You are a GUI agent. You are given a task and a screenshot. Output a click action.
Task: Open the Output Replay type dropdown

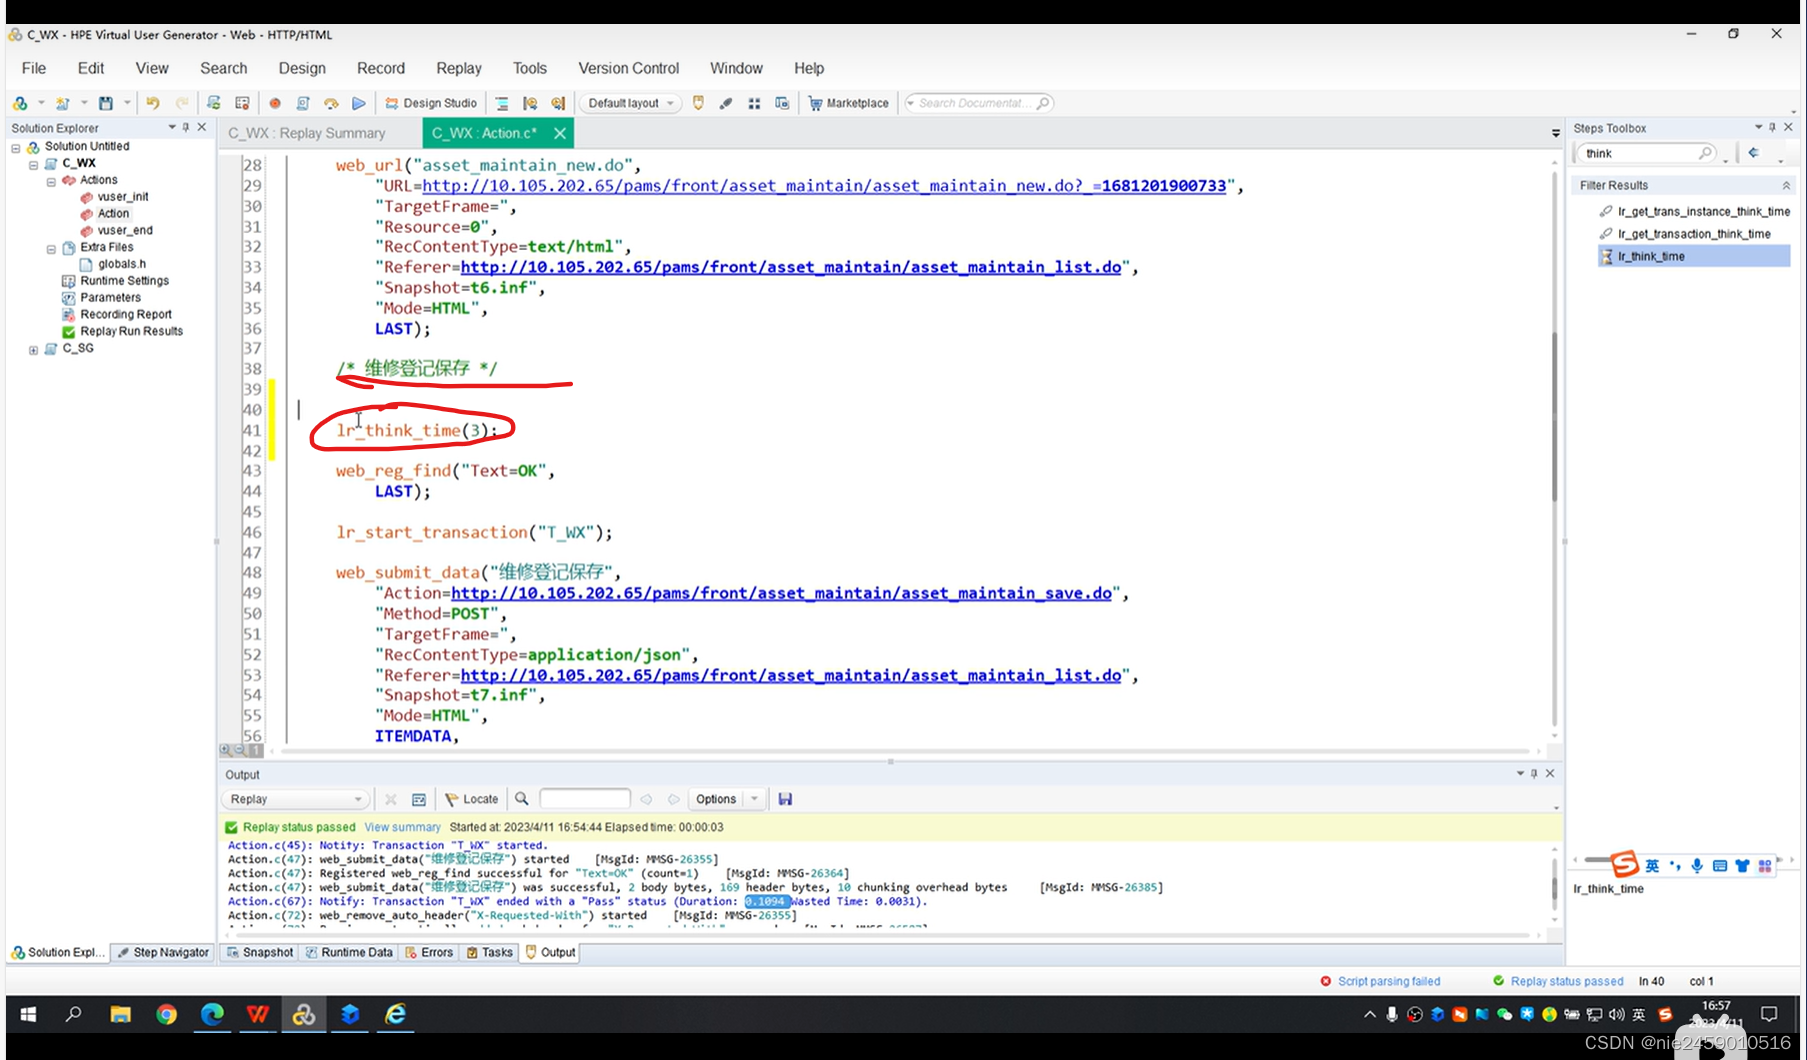point(295,799)
